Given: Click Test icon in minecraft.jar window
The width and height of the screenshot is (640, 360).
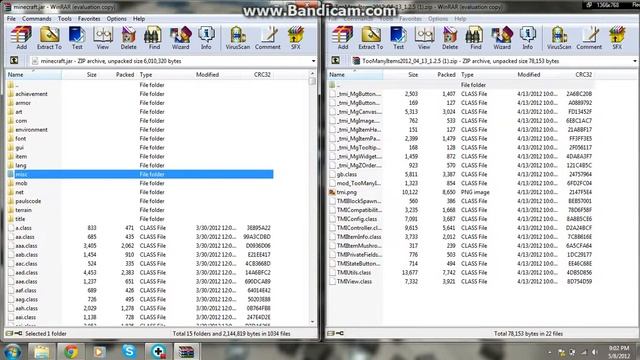Looking at the screenshot, I should (x=77, y=38).
